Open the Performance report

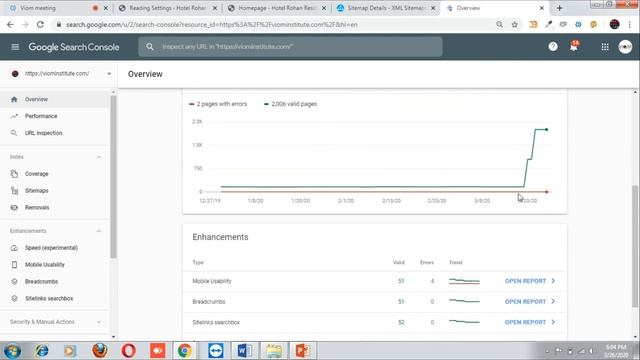pos(55,116)
